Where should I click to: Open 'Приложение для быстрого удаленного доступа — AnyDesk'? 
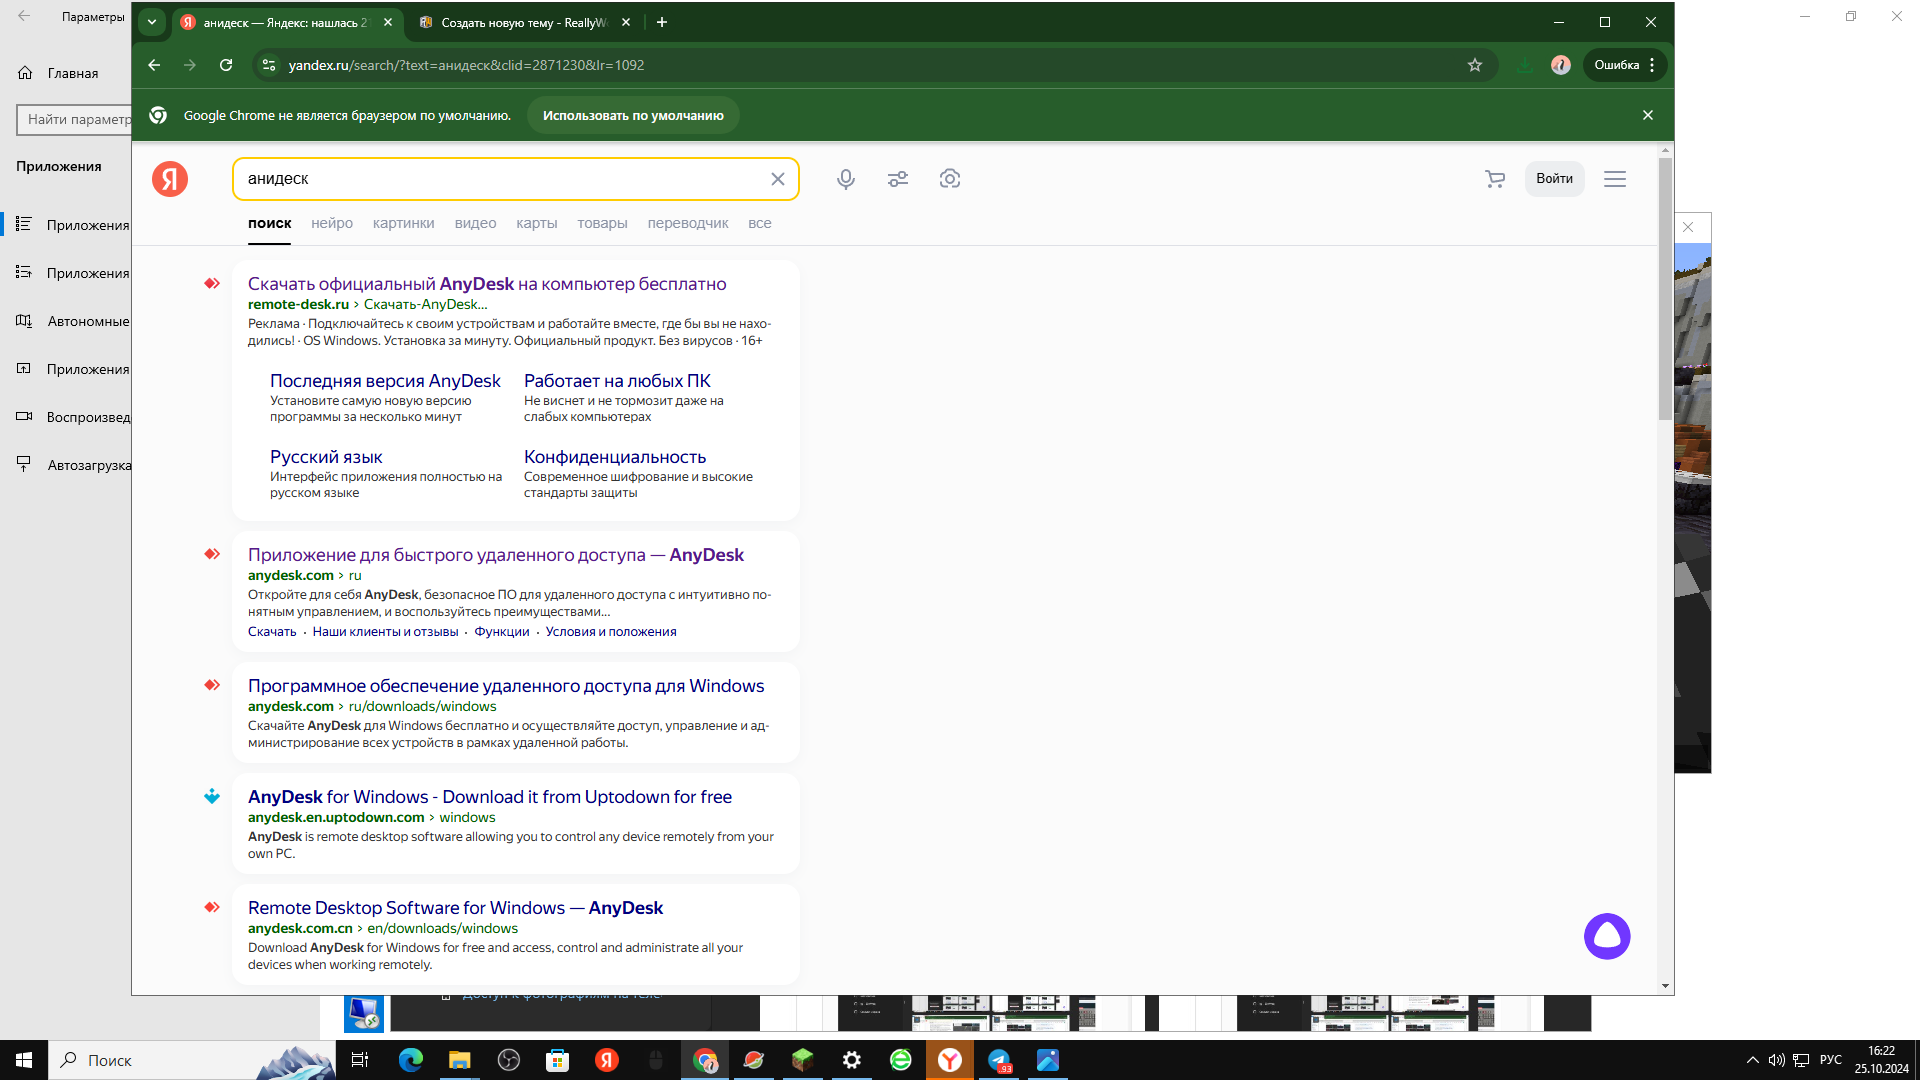tap(496, 555)
